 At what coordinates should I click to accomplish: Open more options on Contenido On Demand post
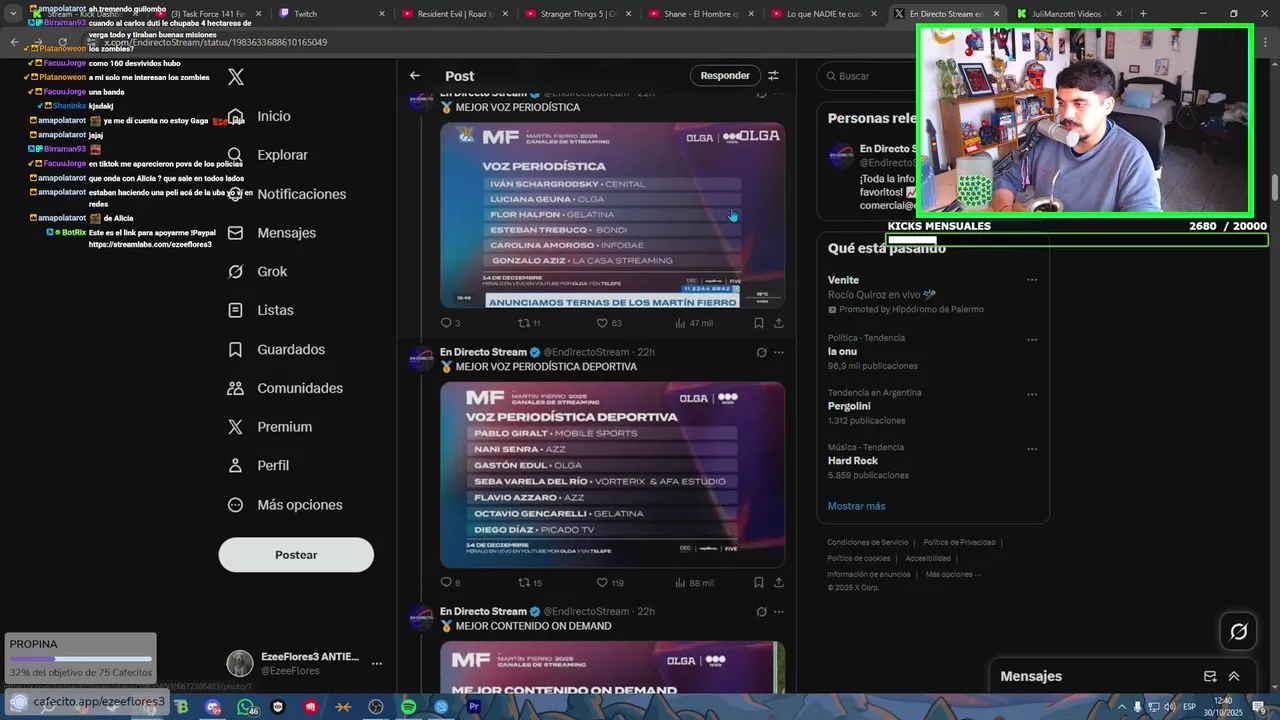(x=779, y=612)
